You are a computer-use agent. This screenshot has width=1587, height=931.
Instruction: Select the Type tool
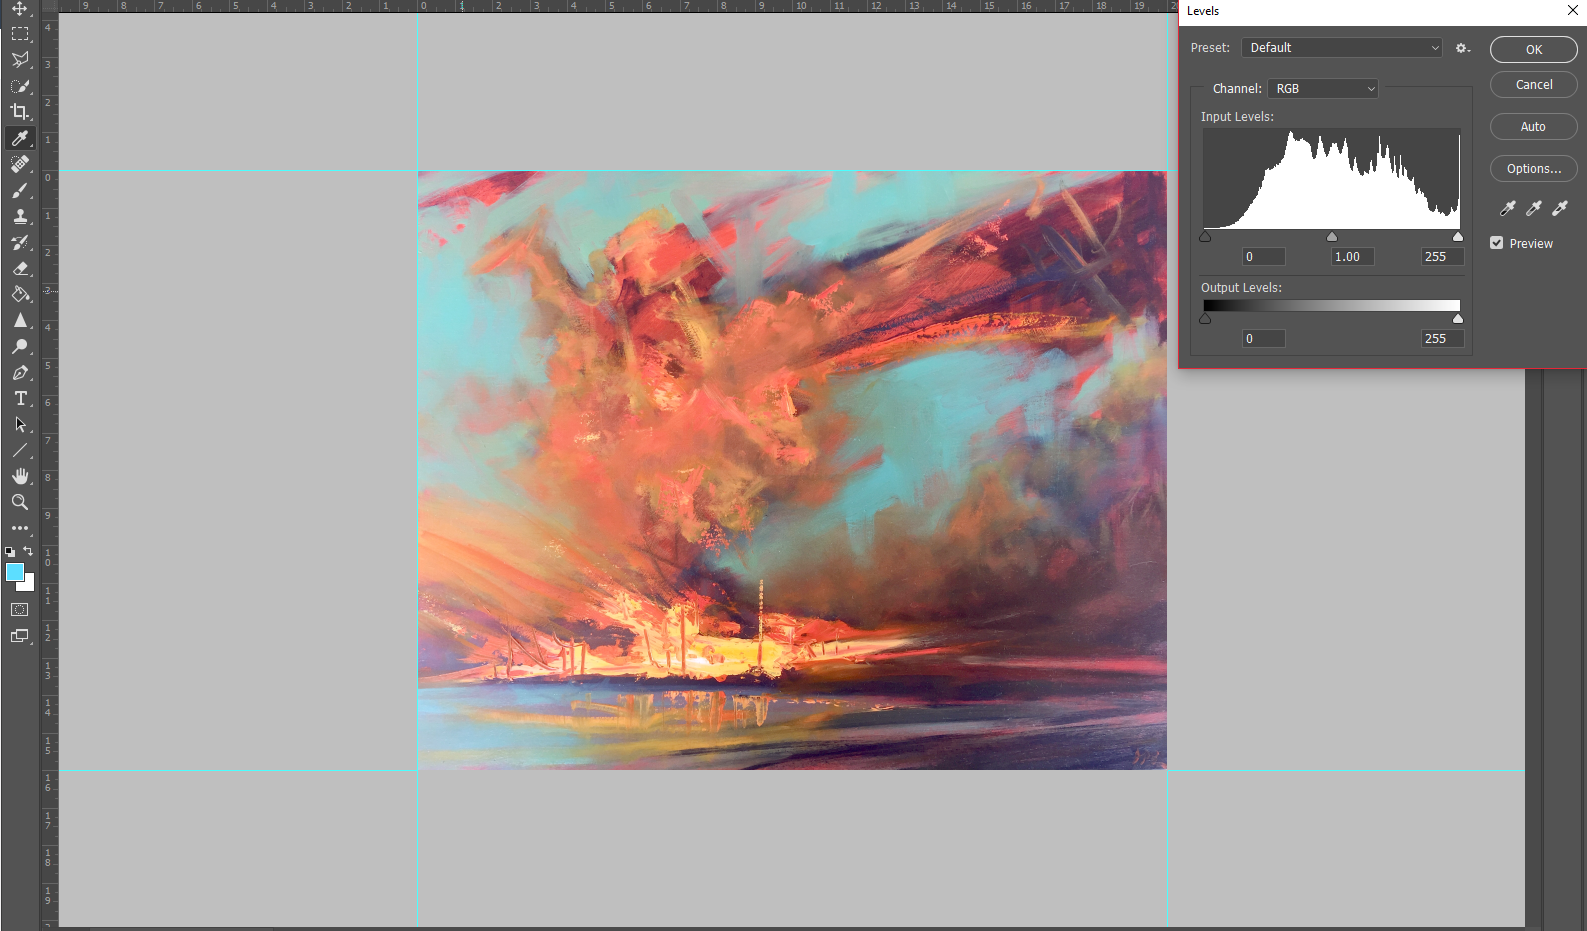pyautogui.click(x=20, y=398)
